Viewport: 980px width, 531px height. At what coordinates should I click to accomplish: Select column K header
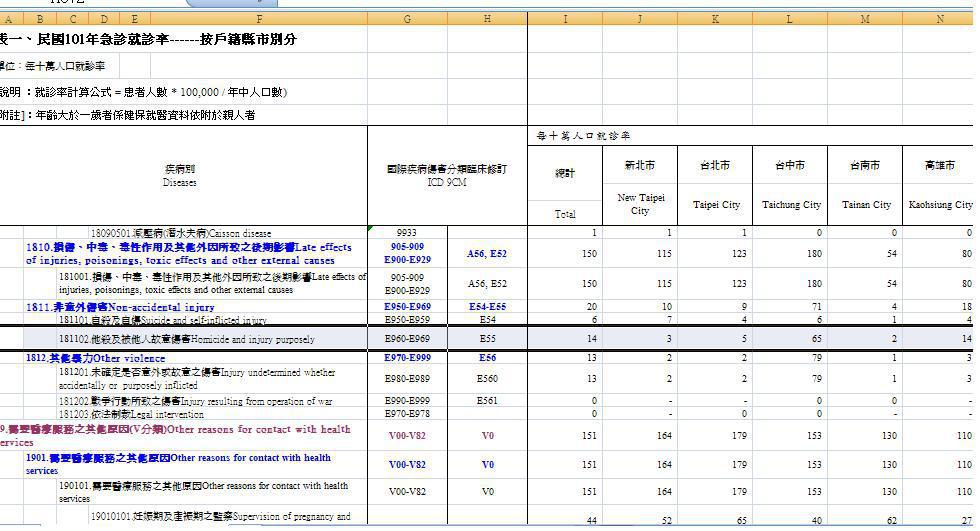[x=715, y=19]
